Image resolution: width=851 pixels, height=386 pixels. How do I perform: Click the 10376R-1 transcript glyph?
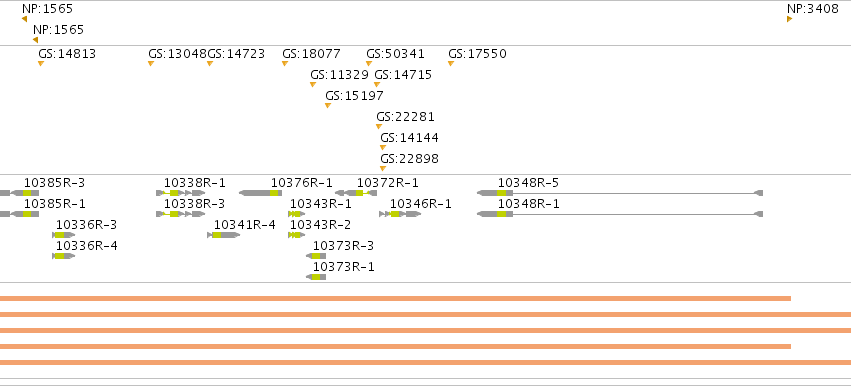point(260,193)
